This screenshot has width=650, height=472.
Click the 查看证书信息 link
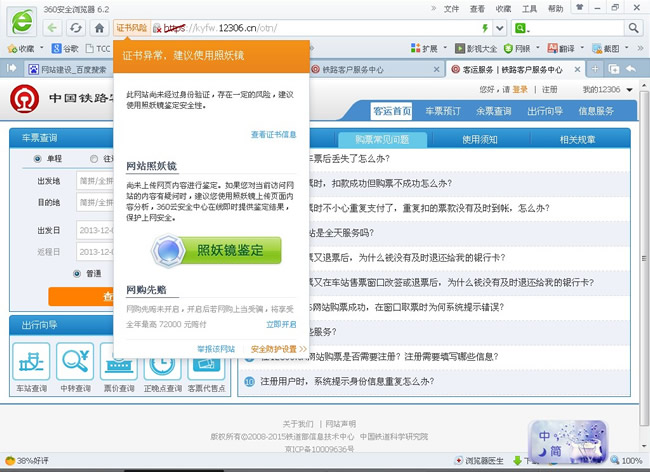coord(273,134)
